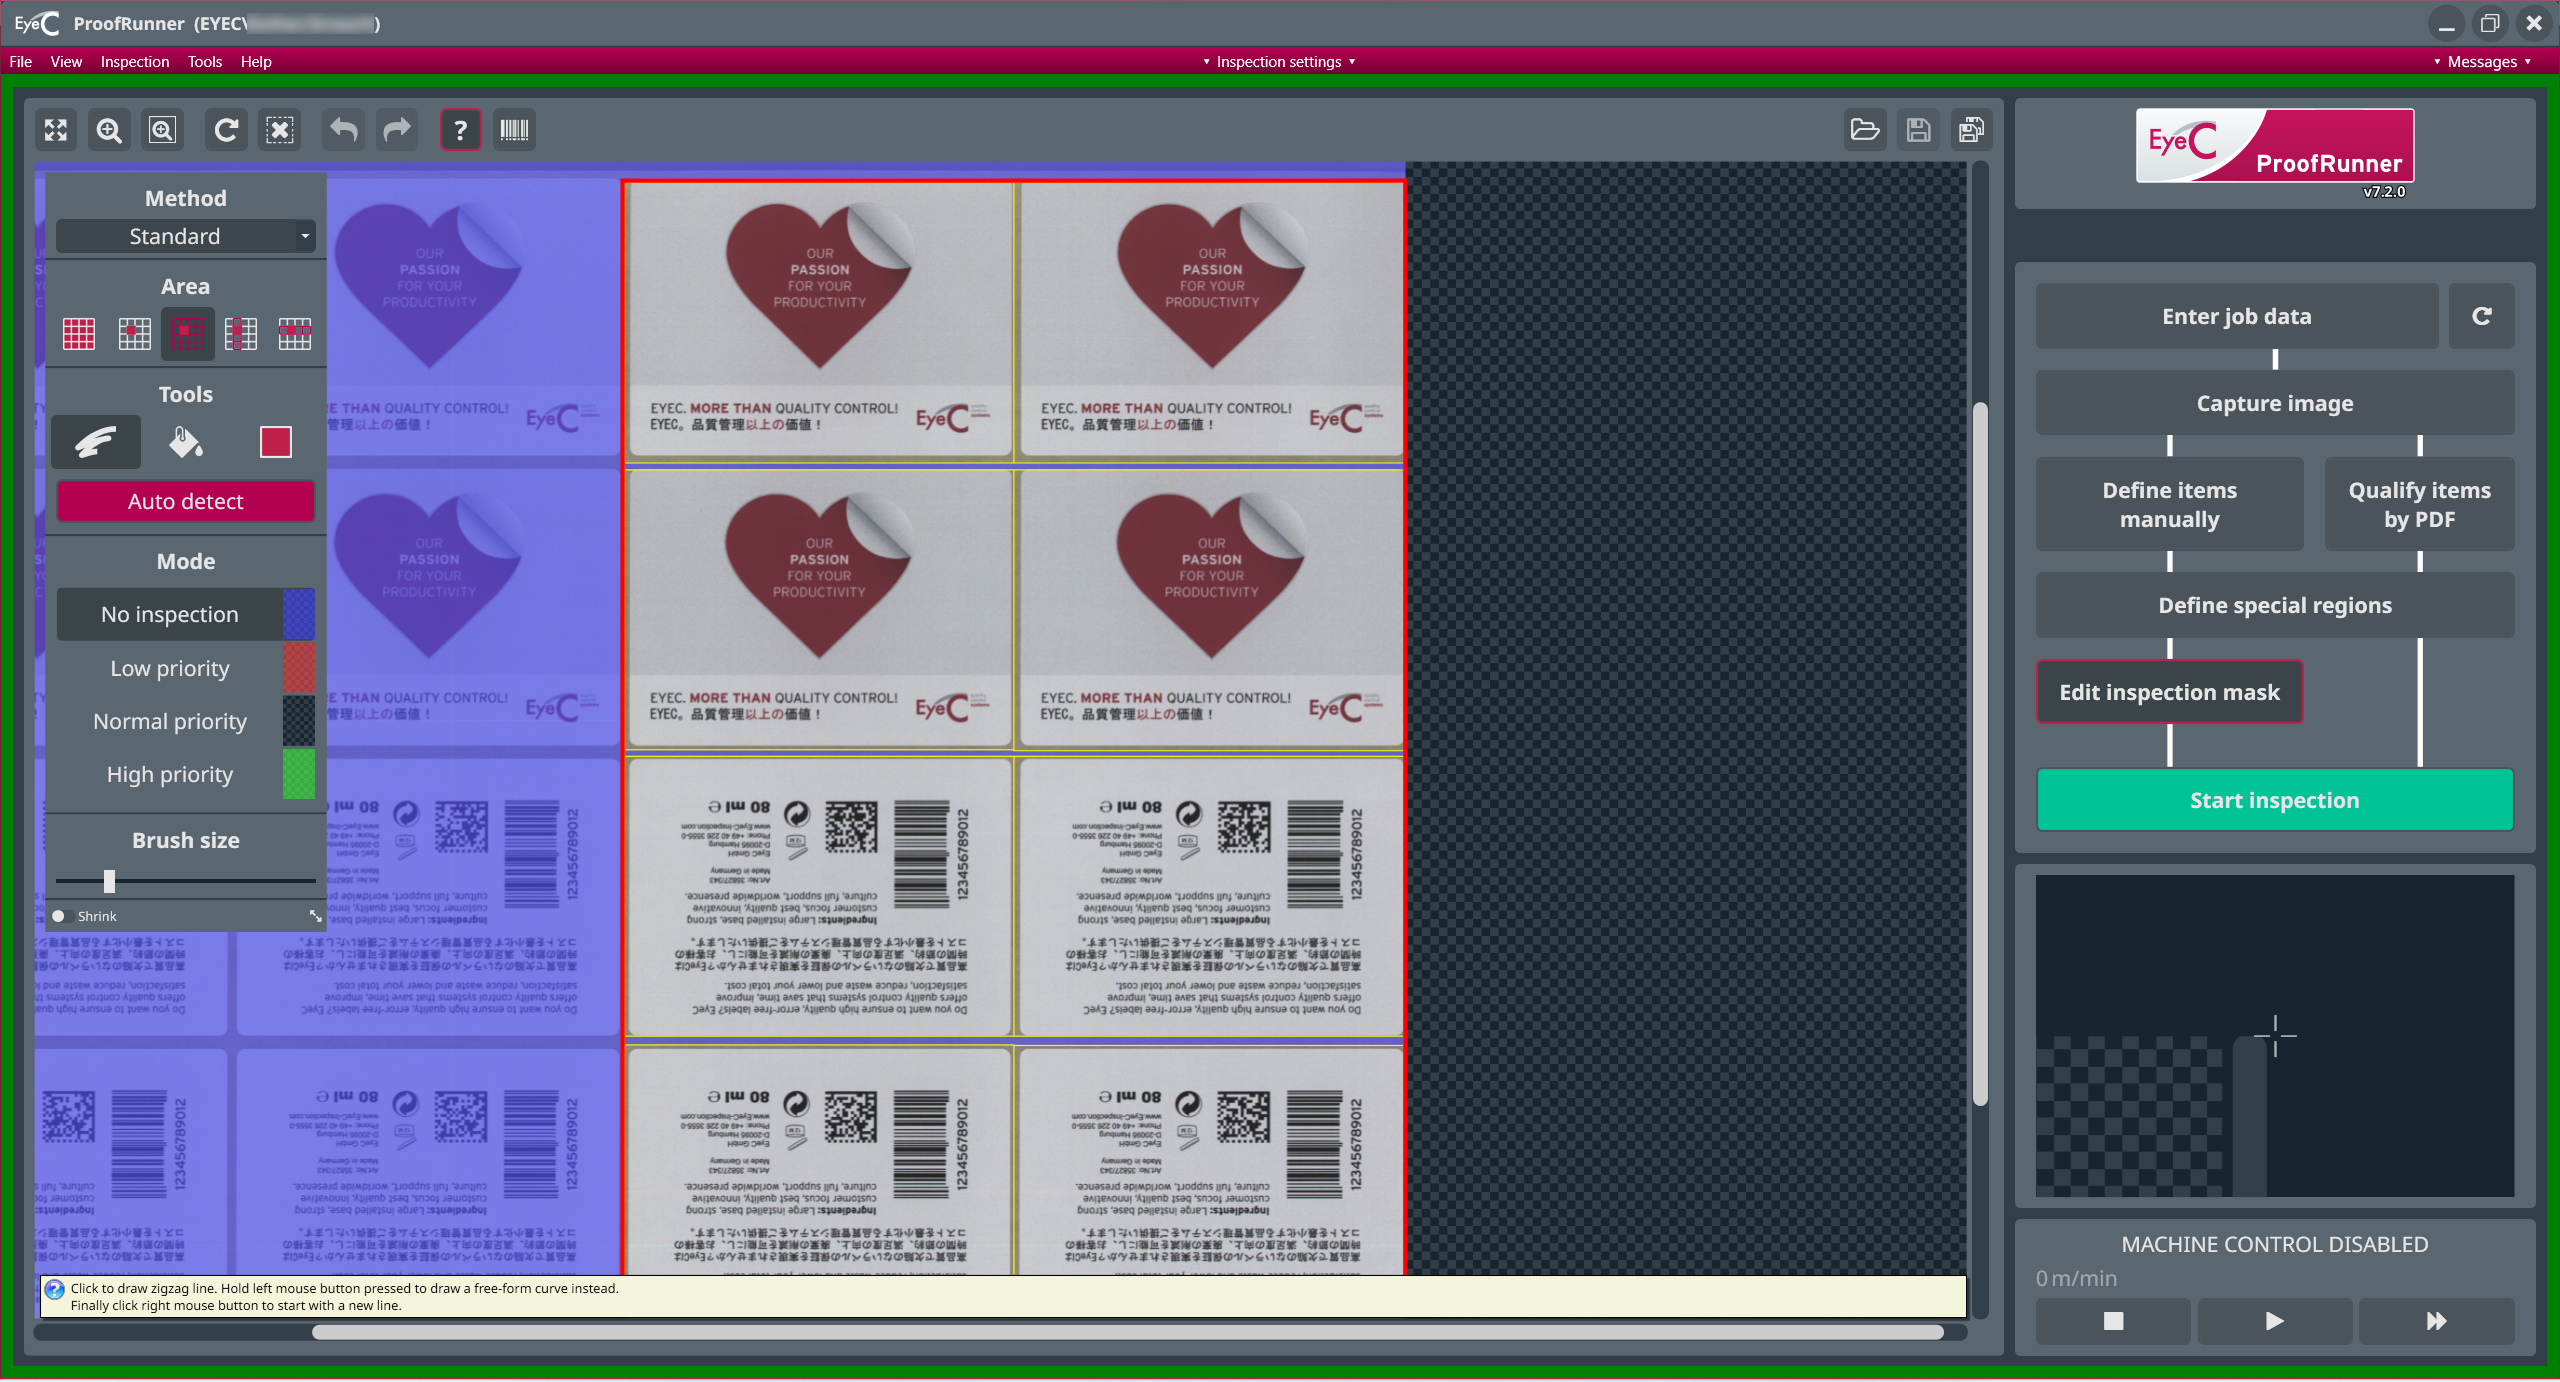
Task: Open the View menu
Action: click(x=66, y=62)
